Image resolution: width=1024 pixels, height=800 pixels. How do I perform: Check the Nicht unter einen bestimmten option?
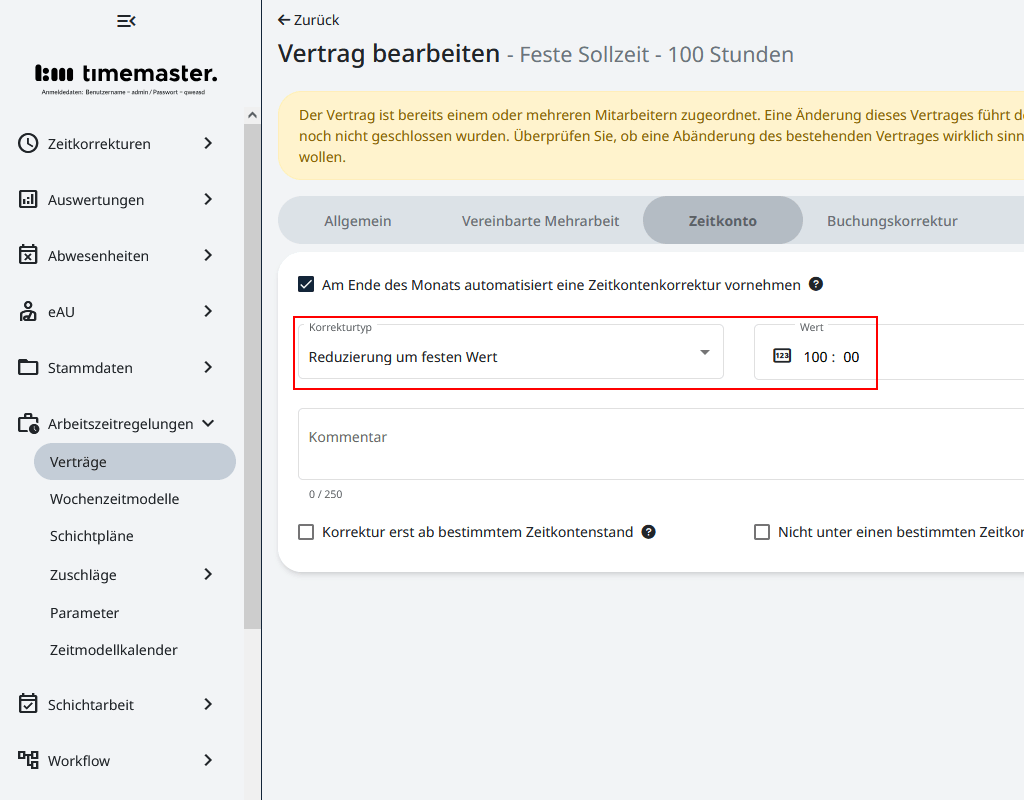pyautogui.click(x=762, y=532)
